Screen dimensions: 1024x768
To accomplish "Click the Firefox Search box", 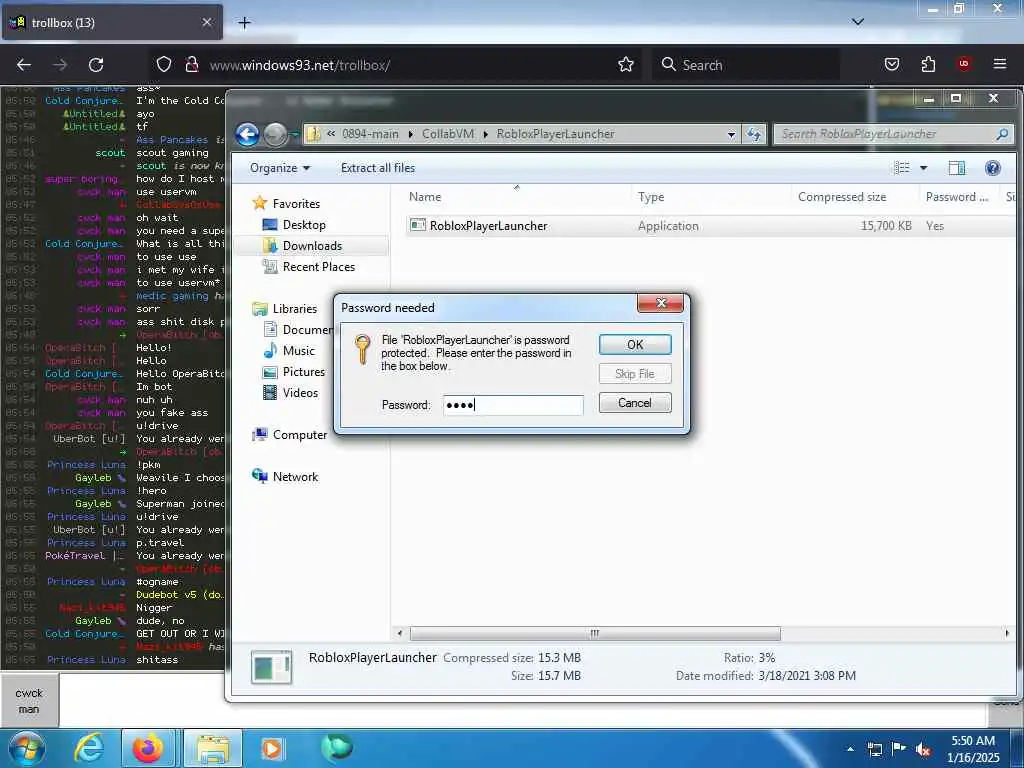I will click(x=746, y=65).
